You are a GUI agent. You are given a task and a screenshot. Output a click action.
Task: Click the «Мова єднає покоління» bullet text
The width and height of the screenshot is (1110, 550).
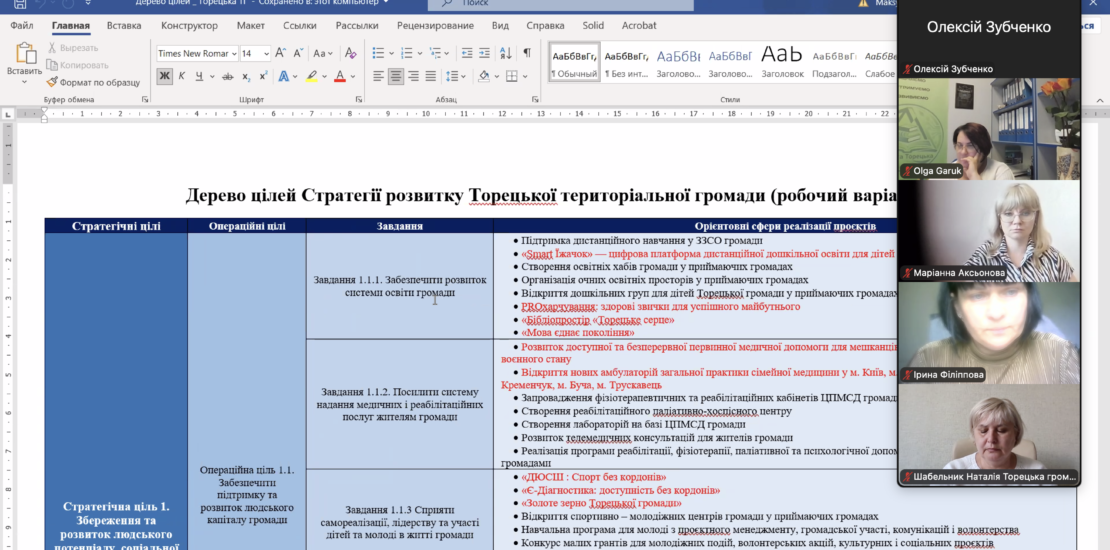pos(578,333)
